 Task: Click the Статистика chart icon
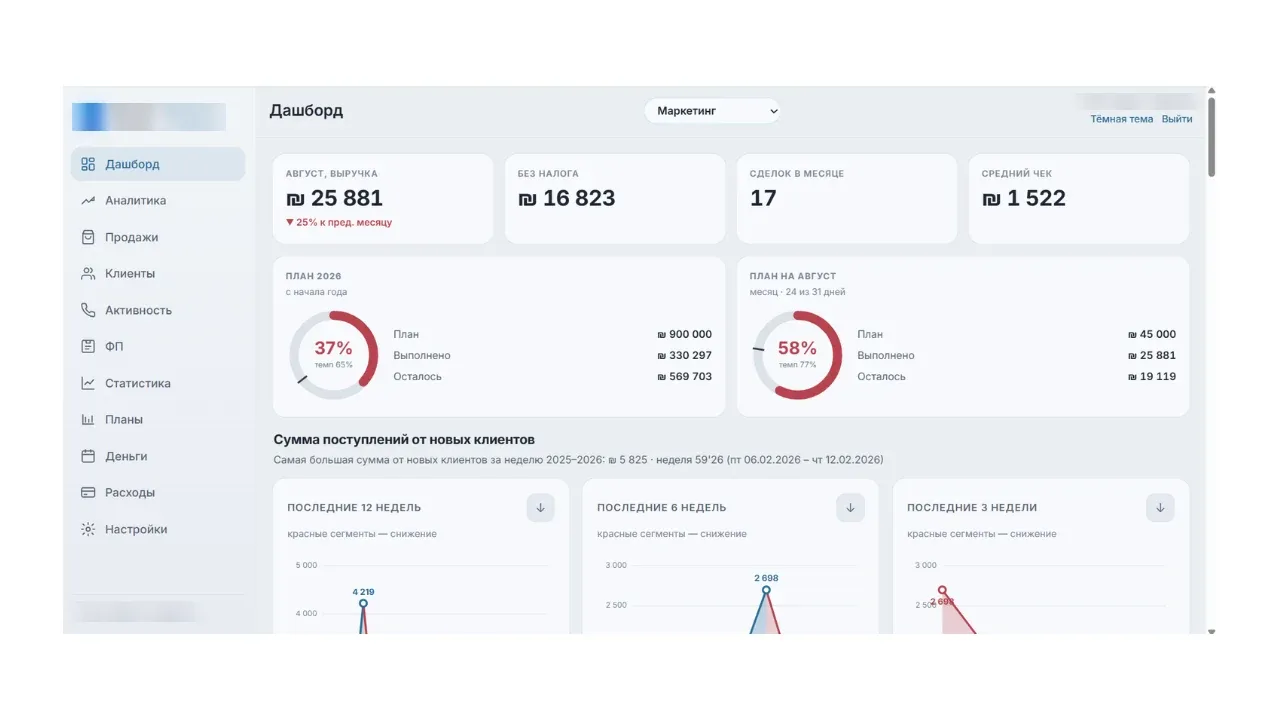pos(88,383)
